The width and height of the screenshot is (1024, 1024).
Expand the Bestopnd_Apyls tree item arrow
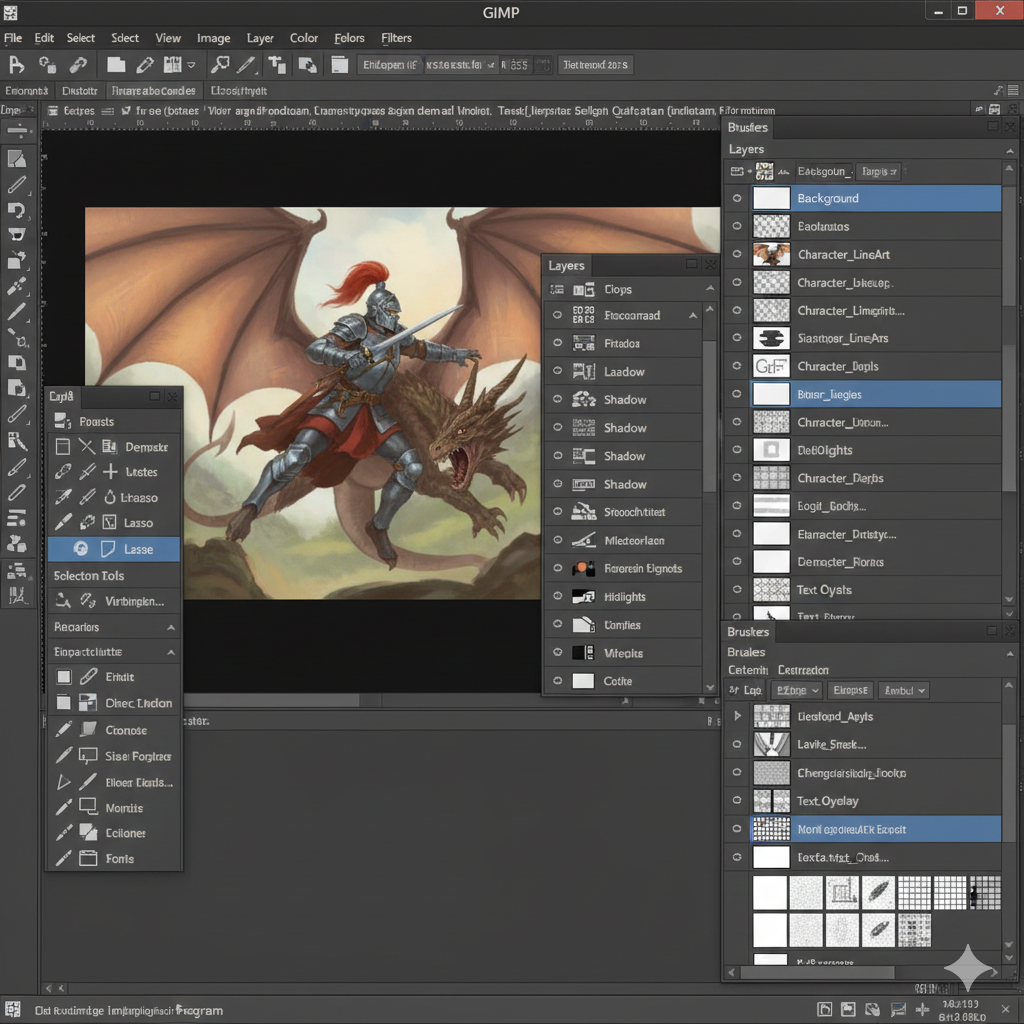pos(738,716)
